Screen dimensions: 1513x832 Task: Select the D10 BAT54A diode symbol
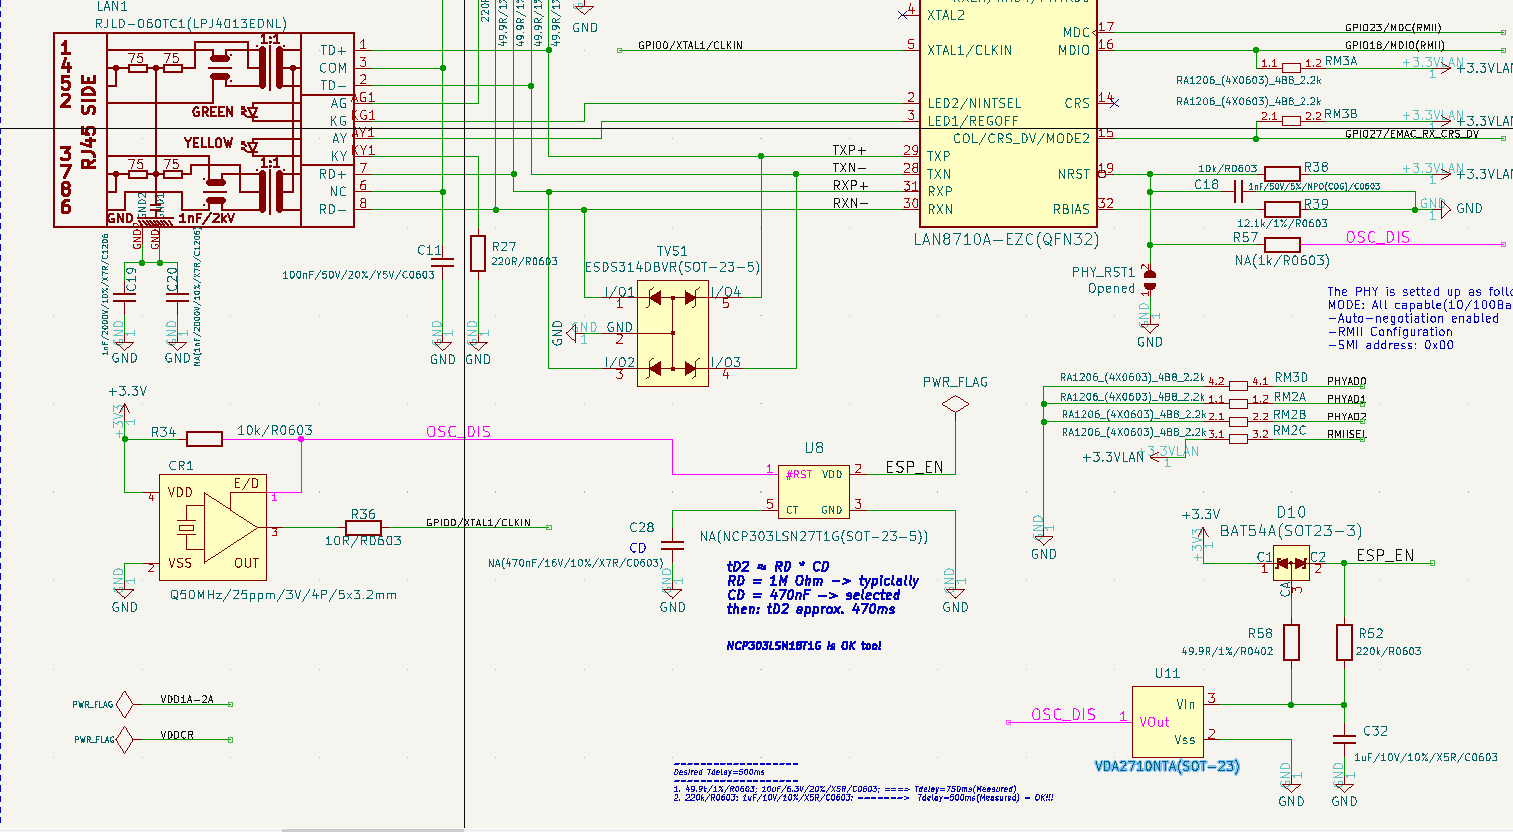1290,563
